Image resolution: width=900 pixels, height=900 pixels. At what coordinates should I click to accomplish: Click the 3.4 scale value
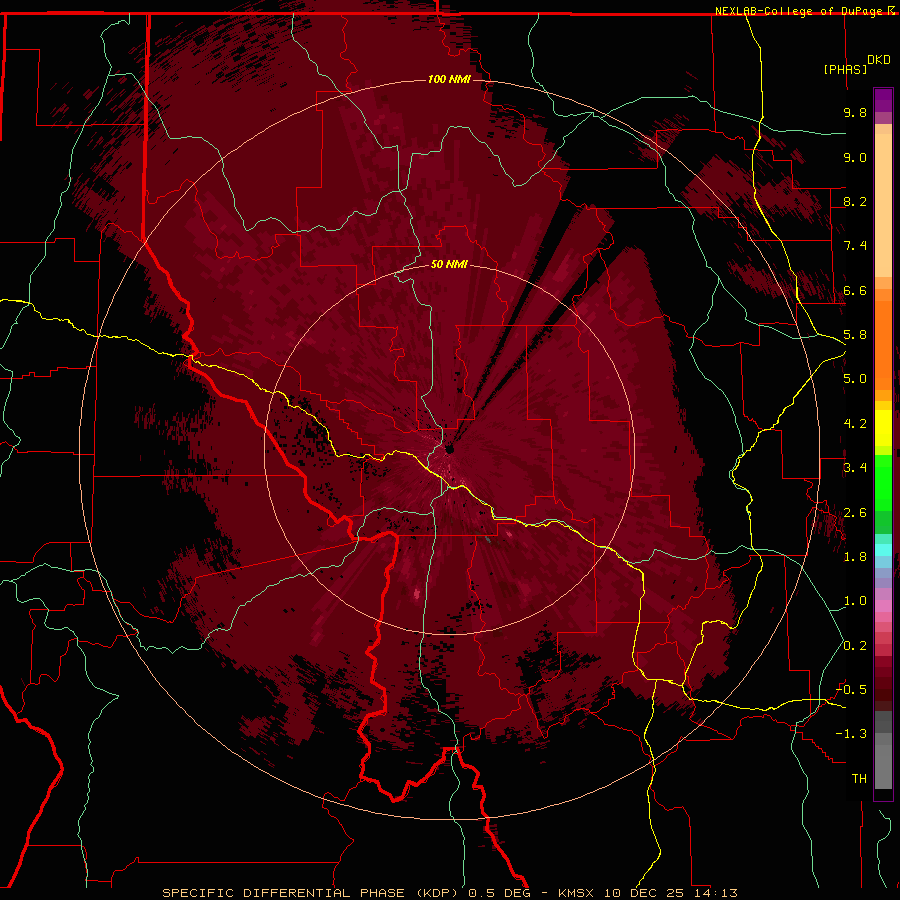(855, 468)
